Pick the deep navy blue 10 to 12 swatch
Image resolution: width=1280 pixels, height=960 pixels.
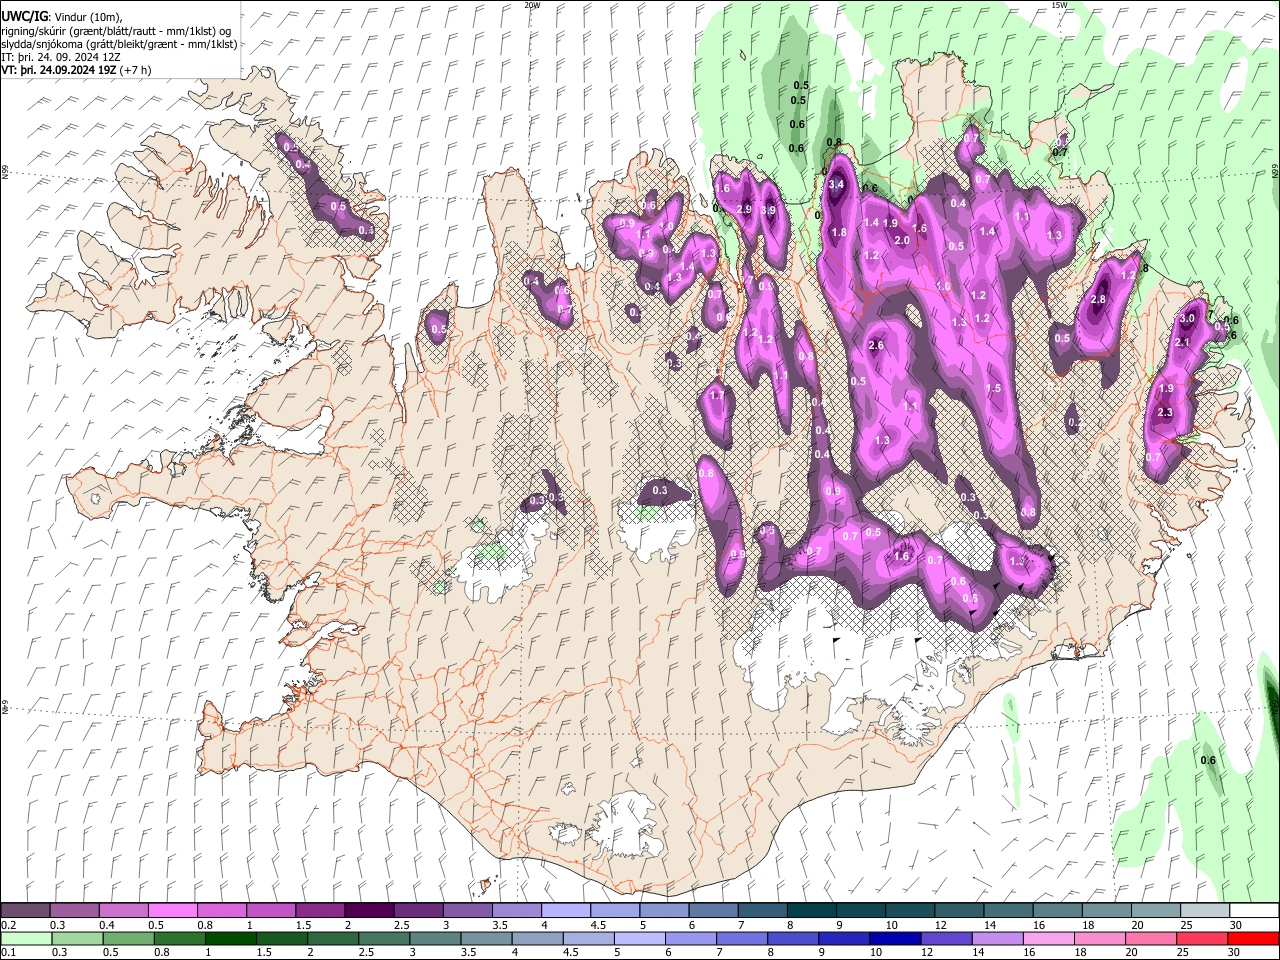[895, 938]
